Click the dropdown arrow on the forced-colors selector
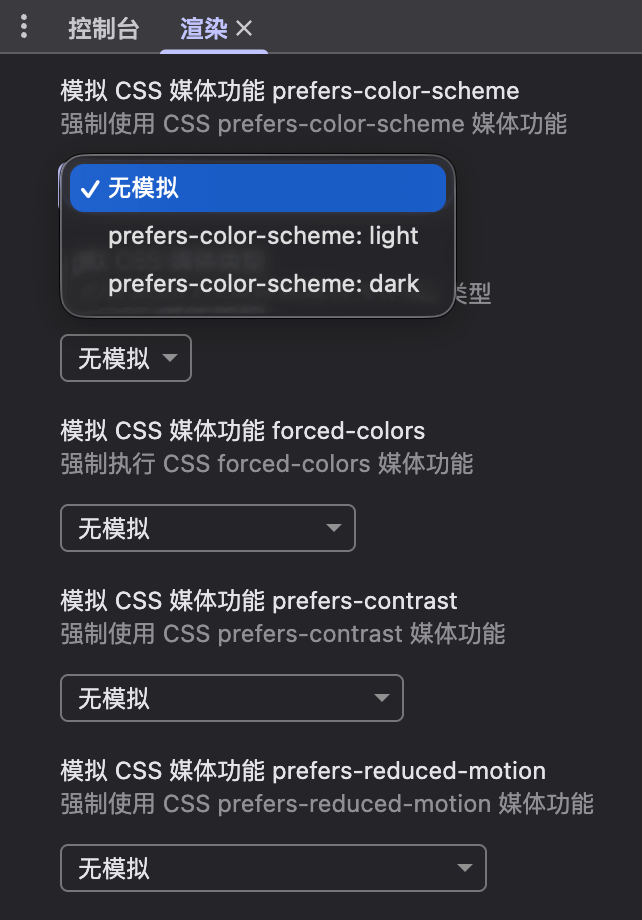The image size is (642, 920). tap(334, 528)
